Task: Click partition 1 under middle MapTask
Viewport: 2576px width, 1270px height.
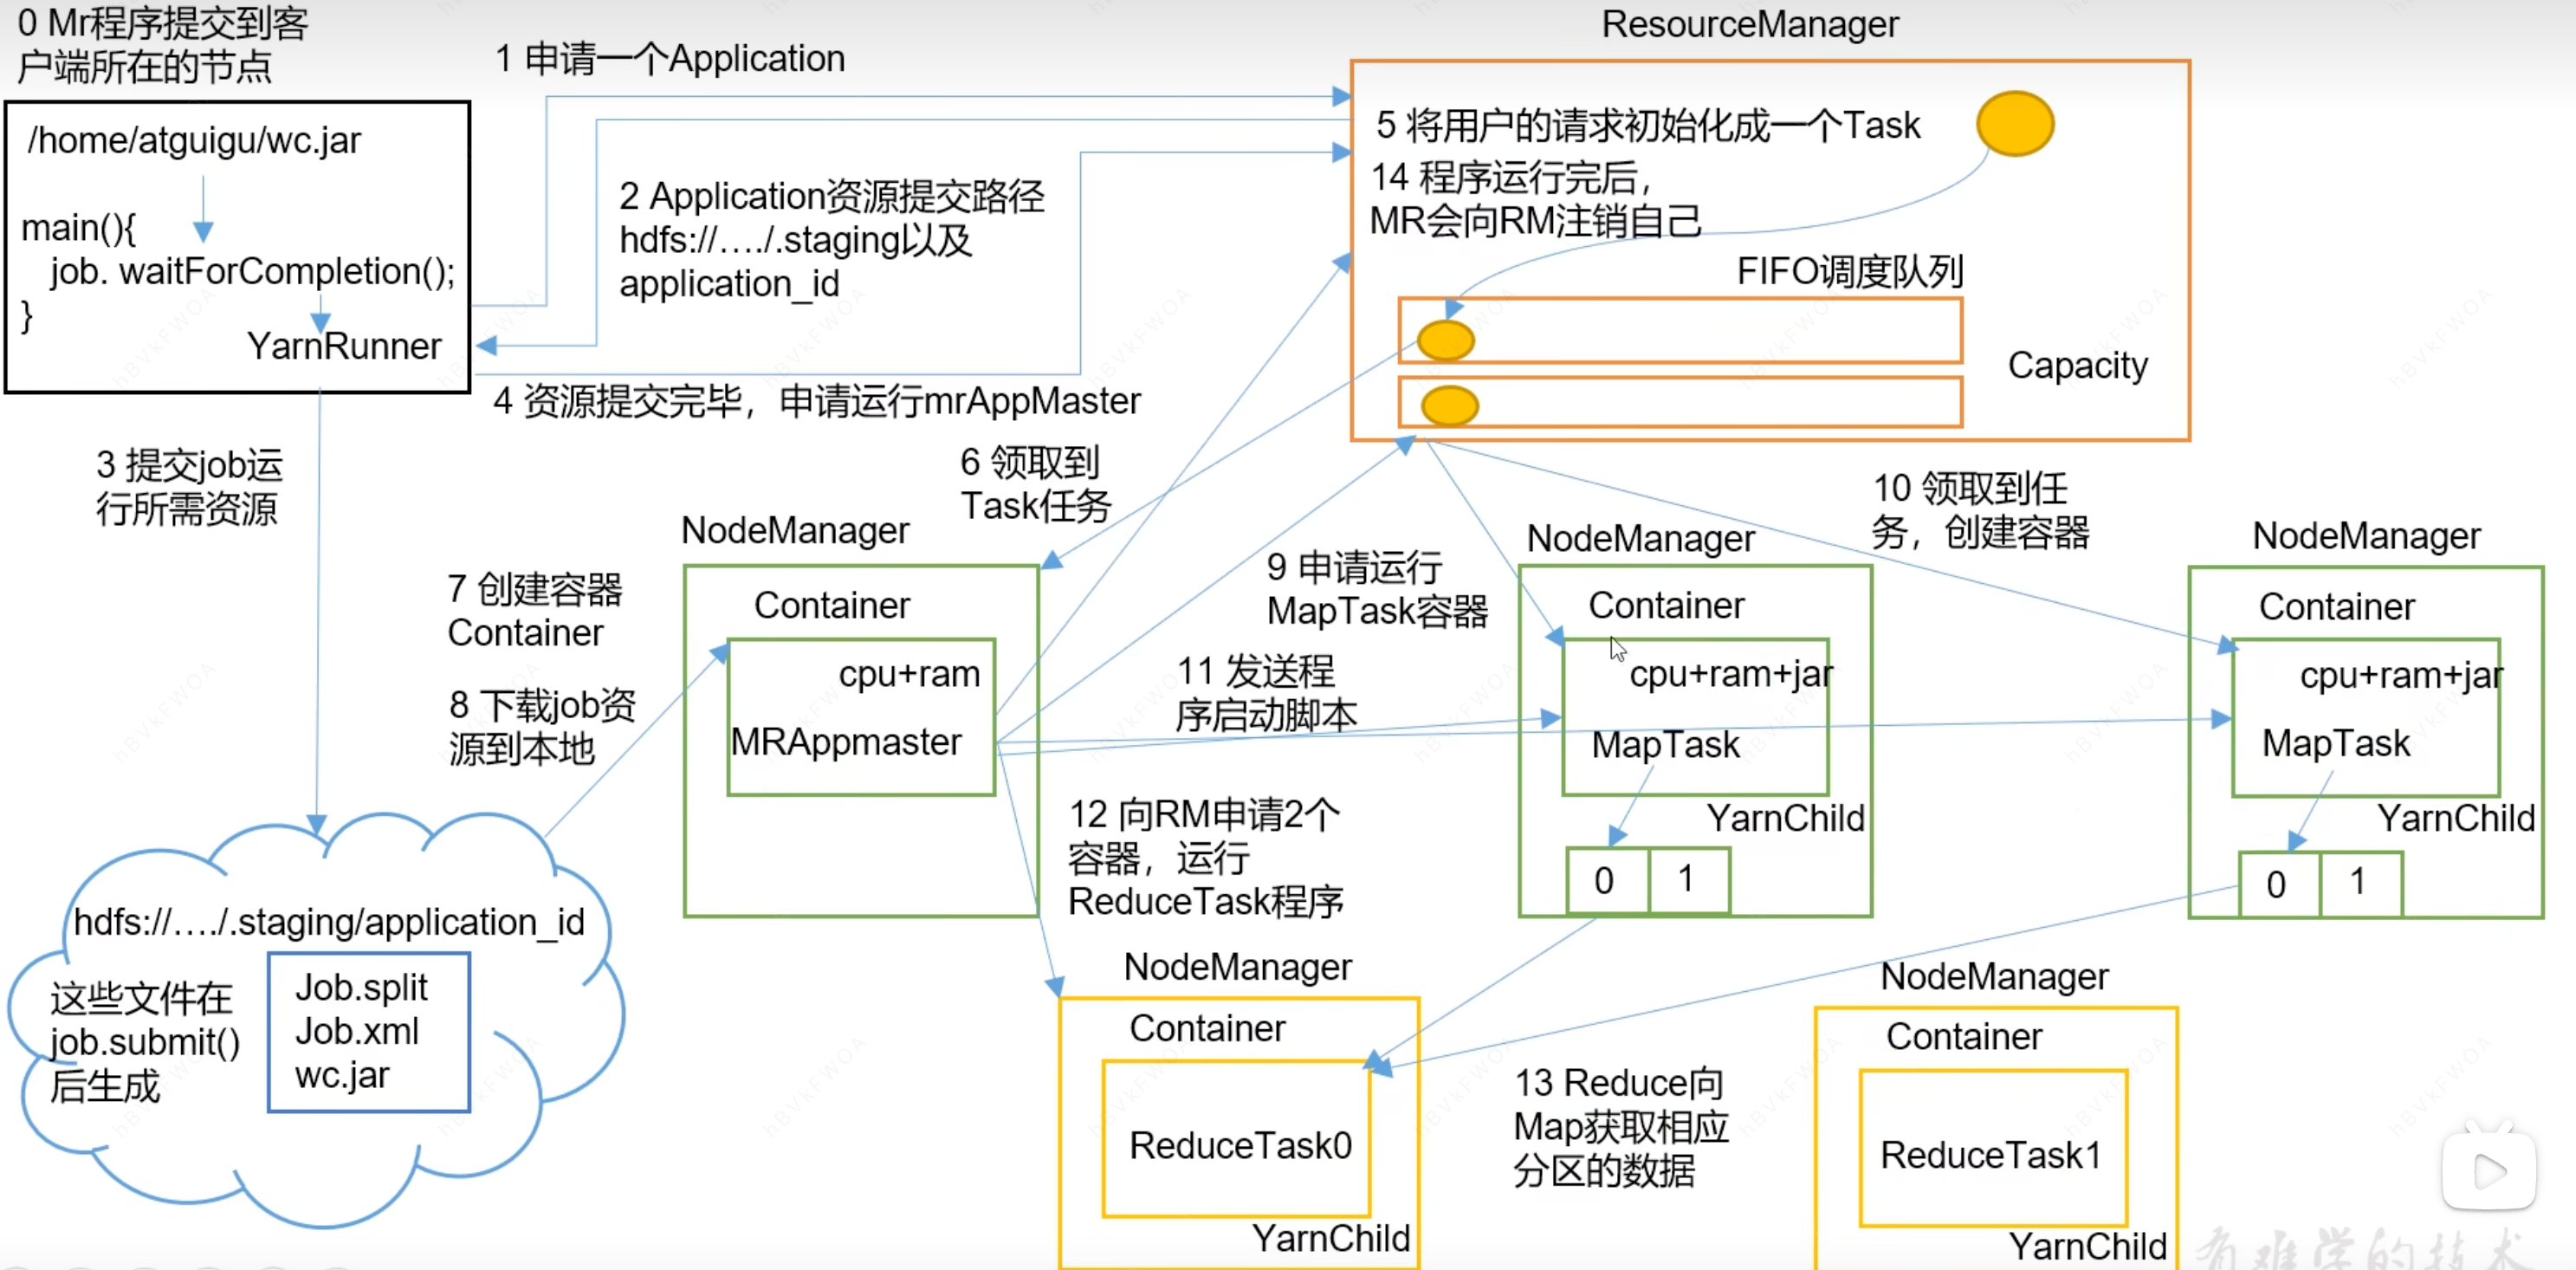Action: point(1687,880)
